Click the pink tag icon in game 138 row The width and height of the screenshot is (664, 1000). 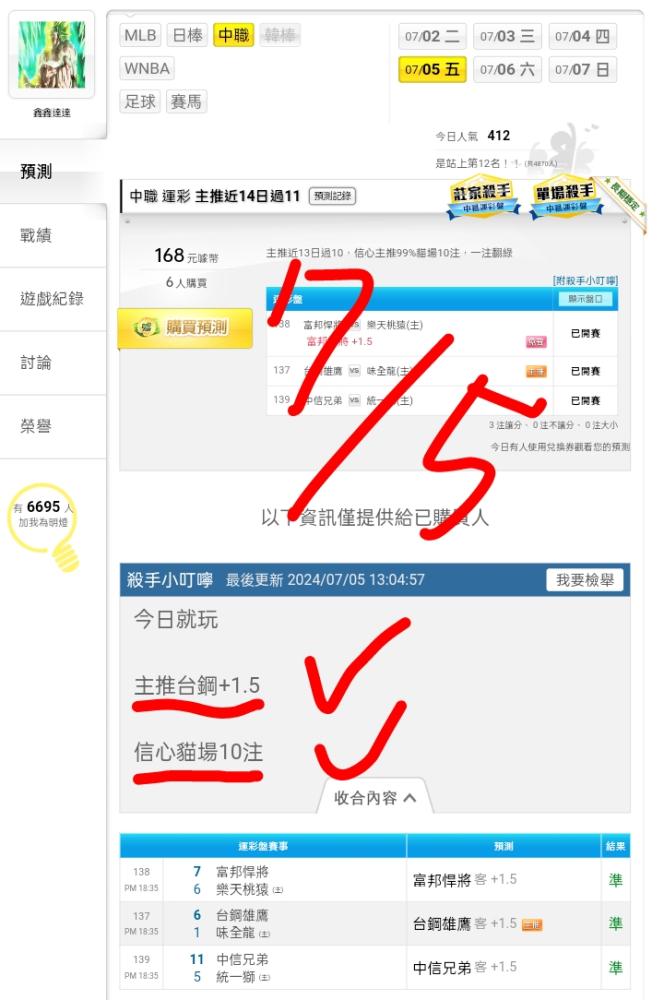(536, 342)
